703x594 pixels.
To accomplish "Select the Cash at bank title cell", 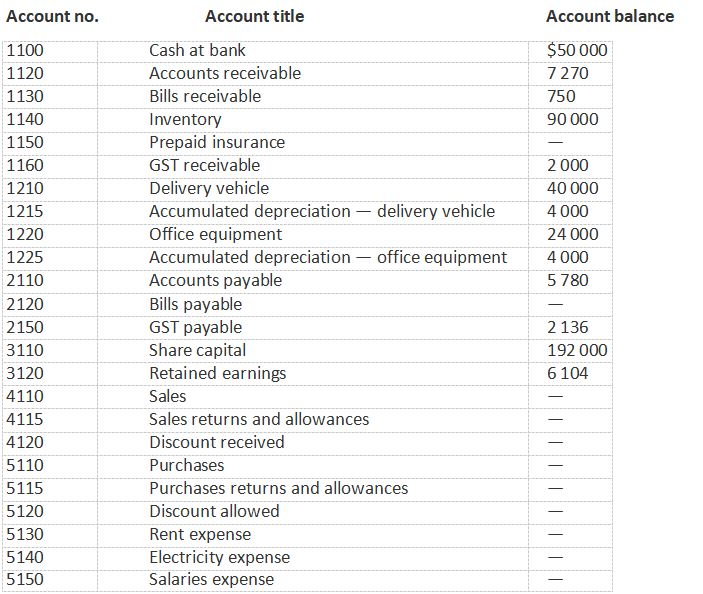I will pyautogui.click(x=197, y=50).
